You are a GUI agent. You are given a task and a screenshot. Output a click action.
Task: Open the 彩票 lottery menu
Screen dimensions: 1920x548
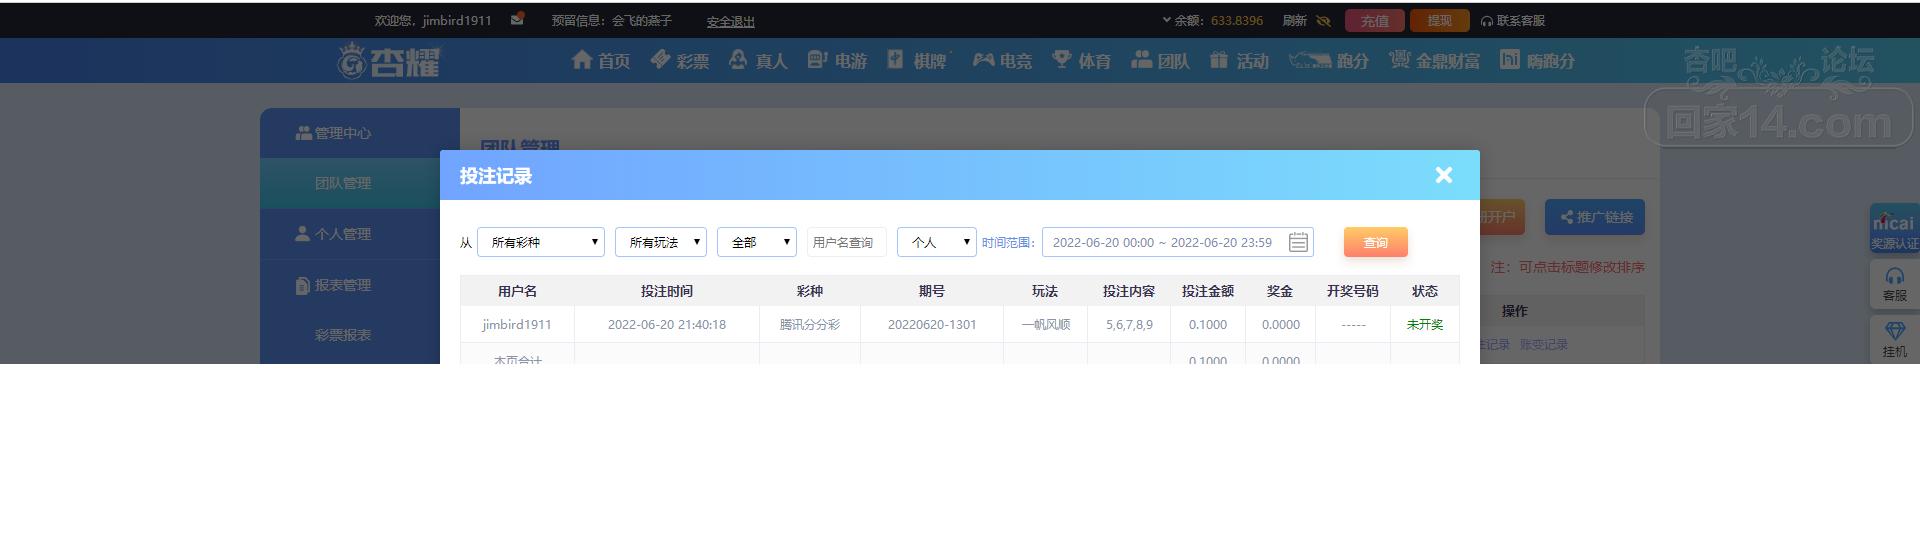tap(680, 60)
